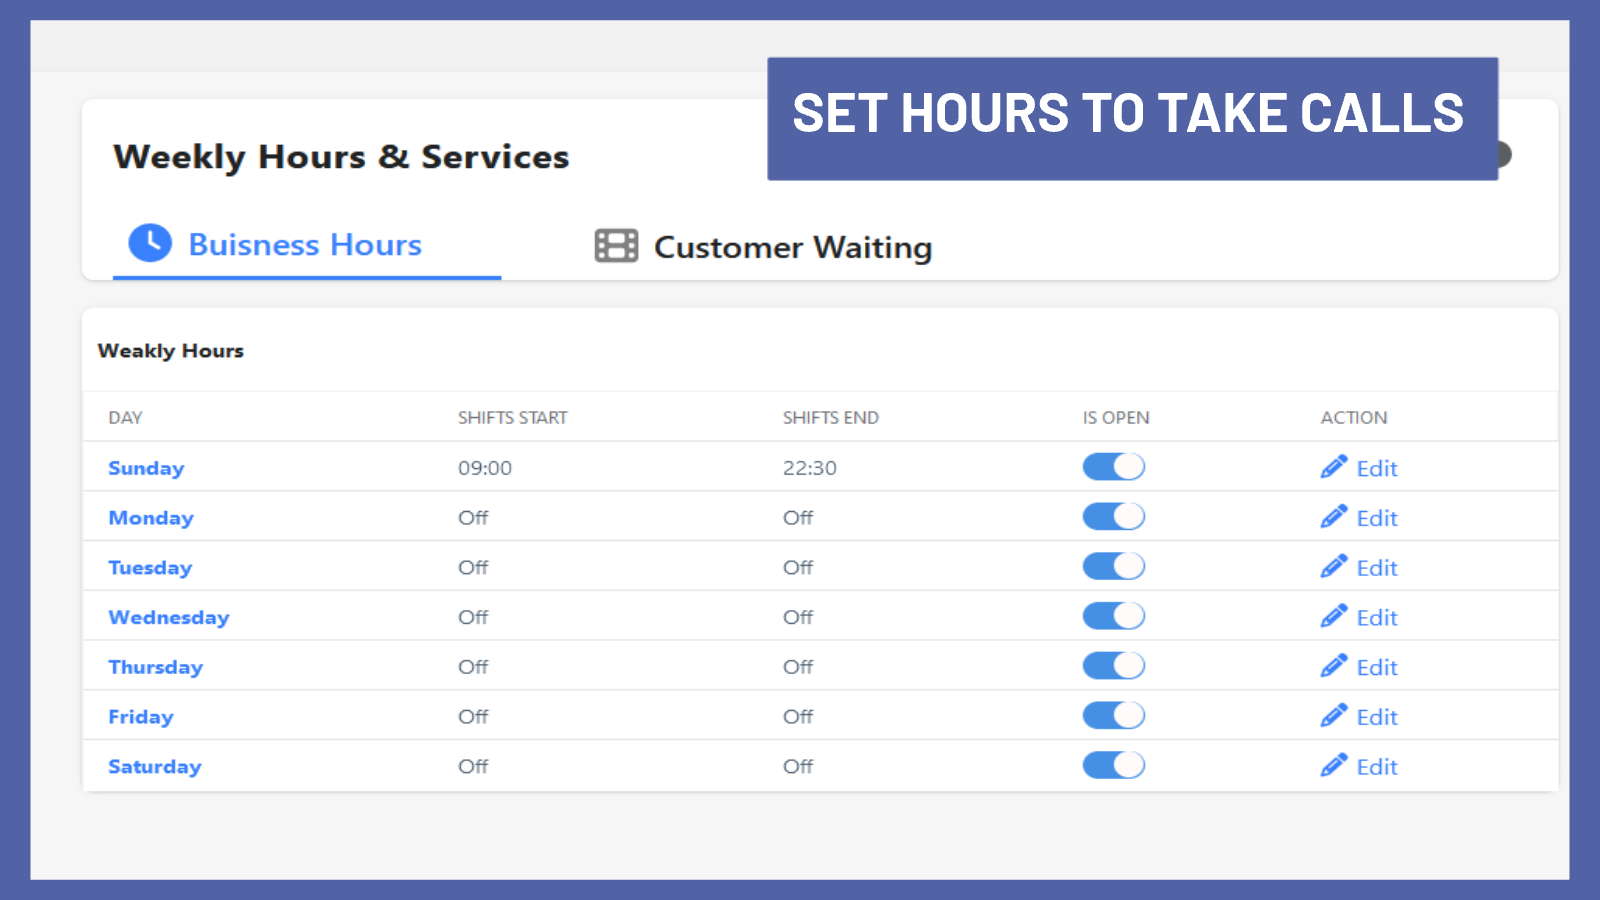Click the pencil edit icon for Monday
The width and height of the screenshot is (1600, 900).
pos(1333,516)
